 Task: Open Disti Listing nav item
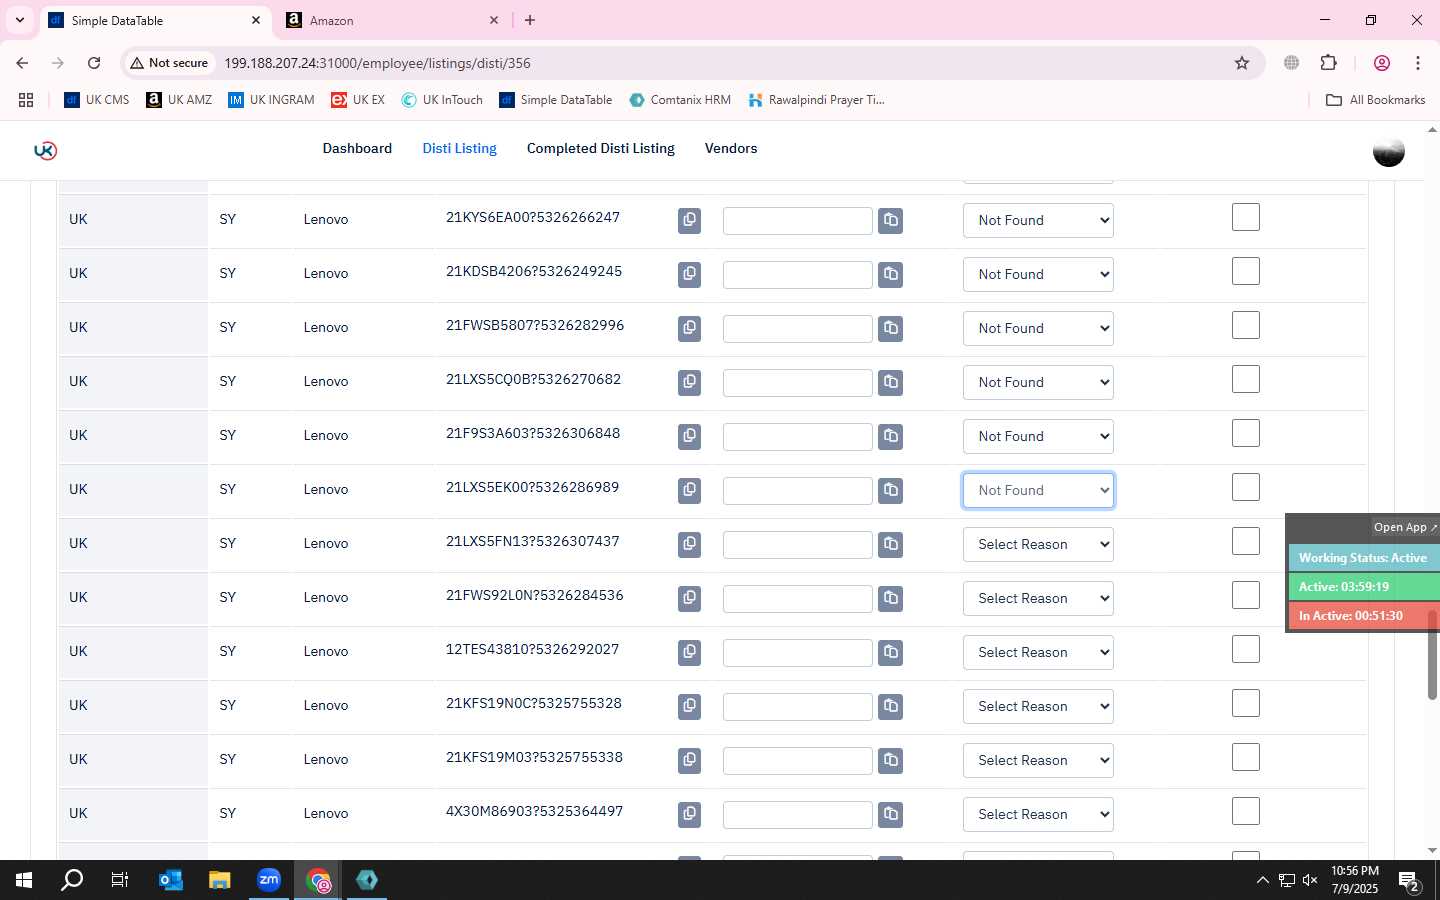point(459,148)
